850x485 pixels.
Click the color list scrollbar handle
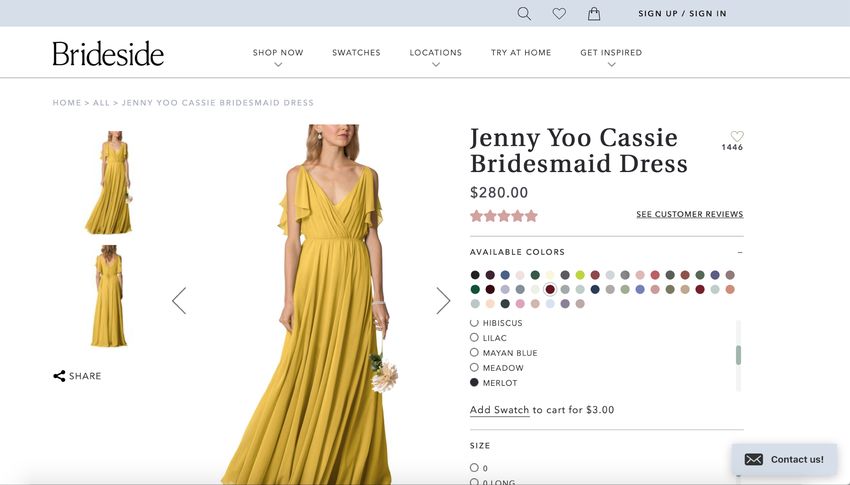coord(738,355)
